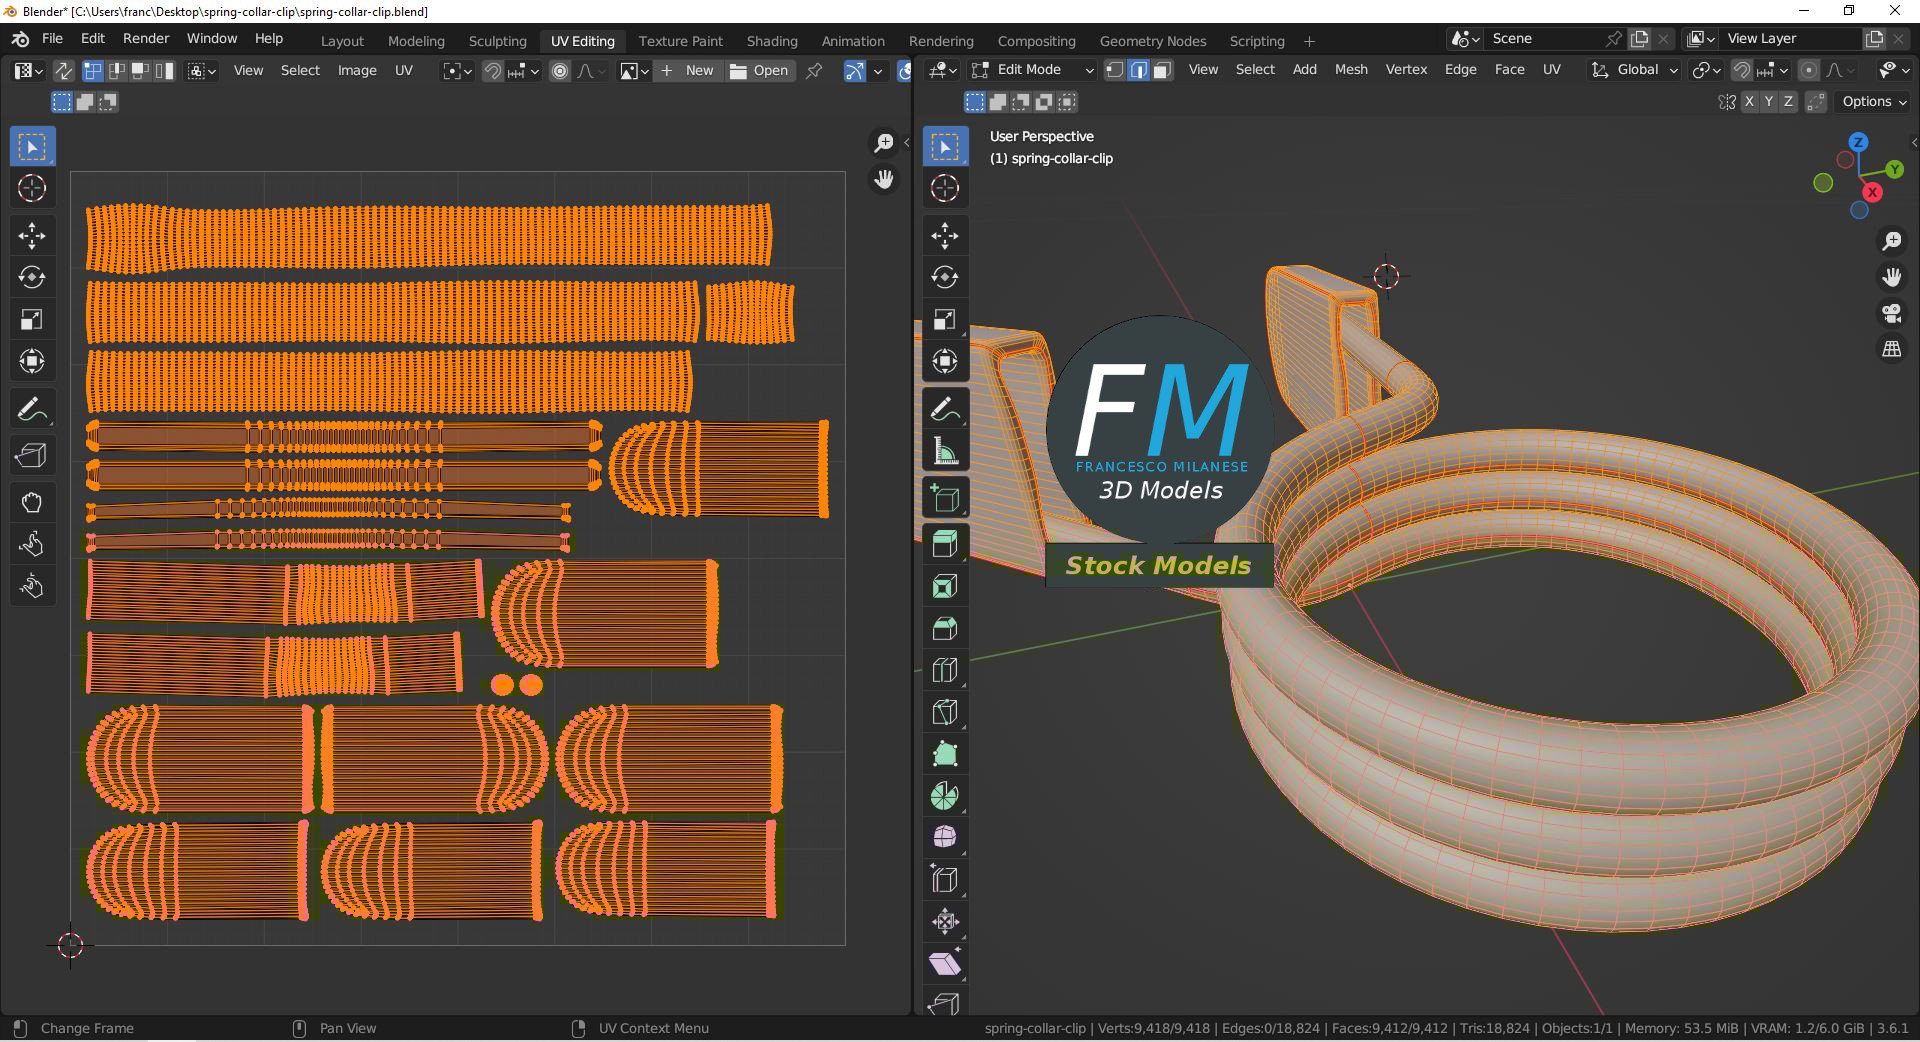The width and height of the screenshot is (1920, 1042).
Task: Choose the Spin tool
Action: 945,795
